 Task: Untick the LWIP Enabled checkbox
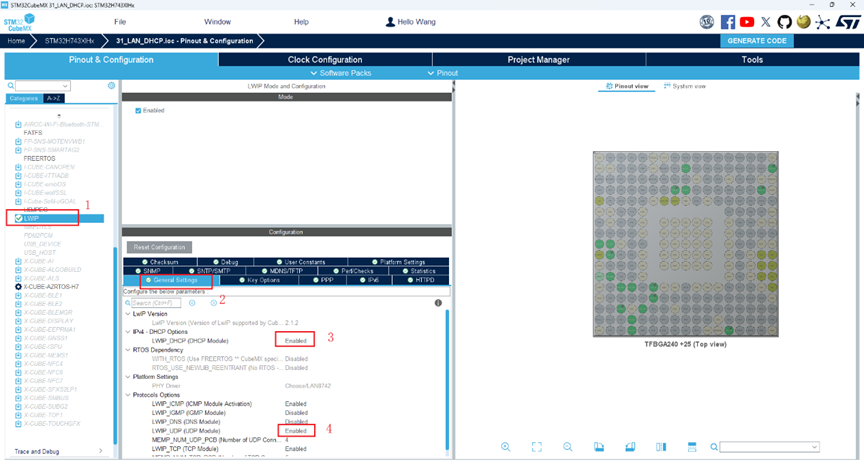(138, 110)
